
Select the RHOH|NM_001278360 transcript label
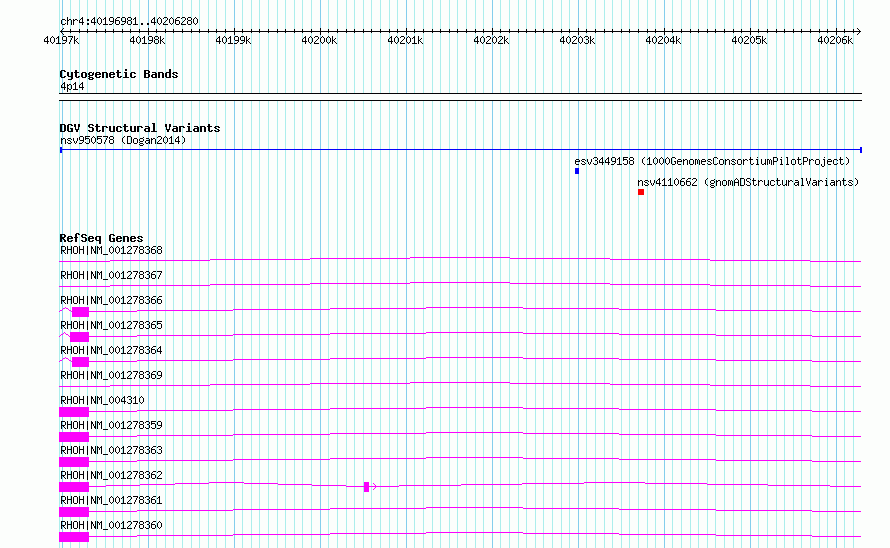[x=111, y=525]
